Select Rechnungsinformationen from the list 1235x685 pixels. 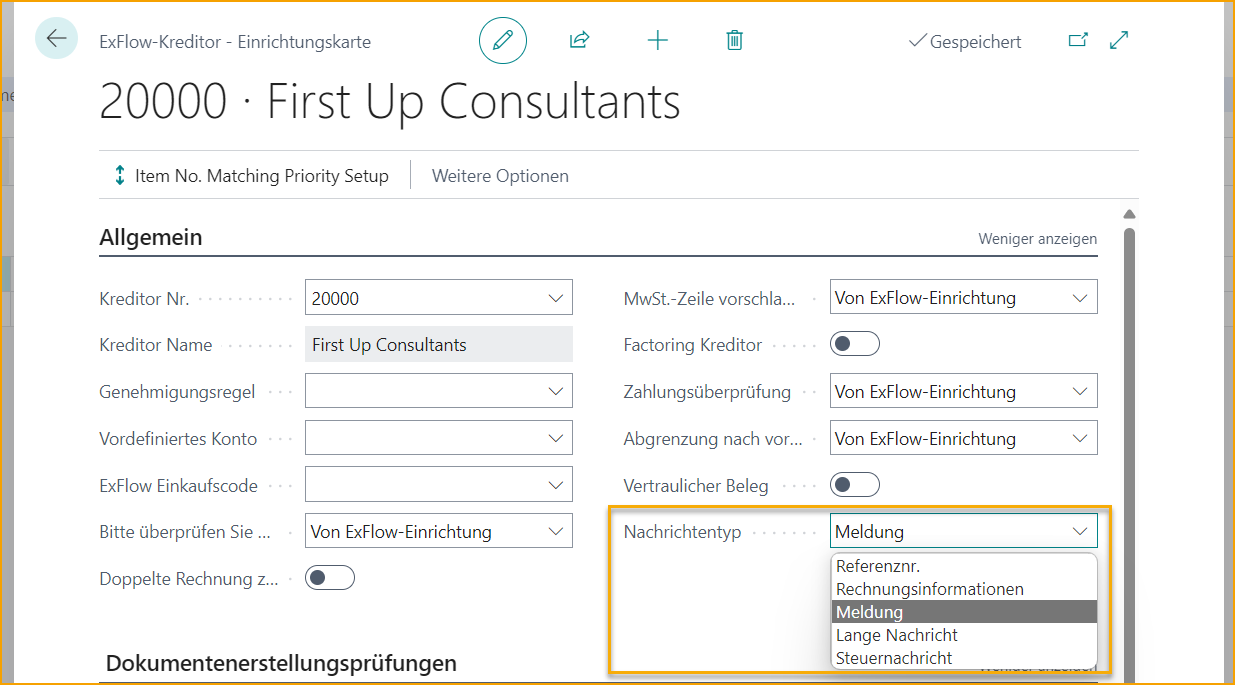click(x=930, y=589)
